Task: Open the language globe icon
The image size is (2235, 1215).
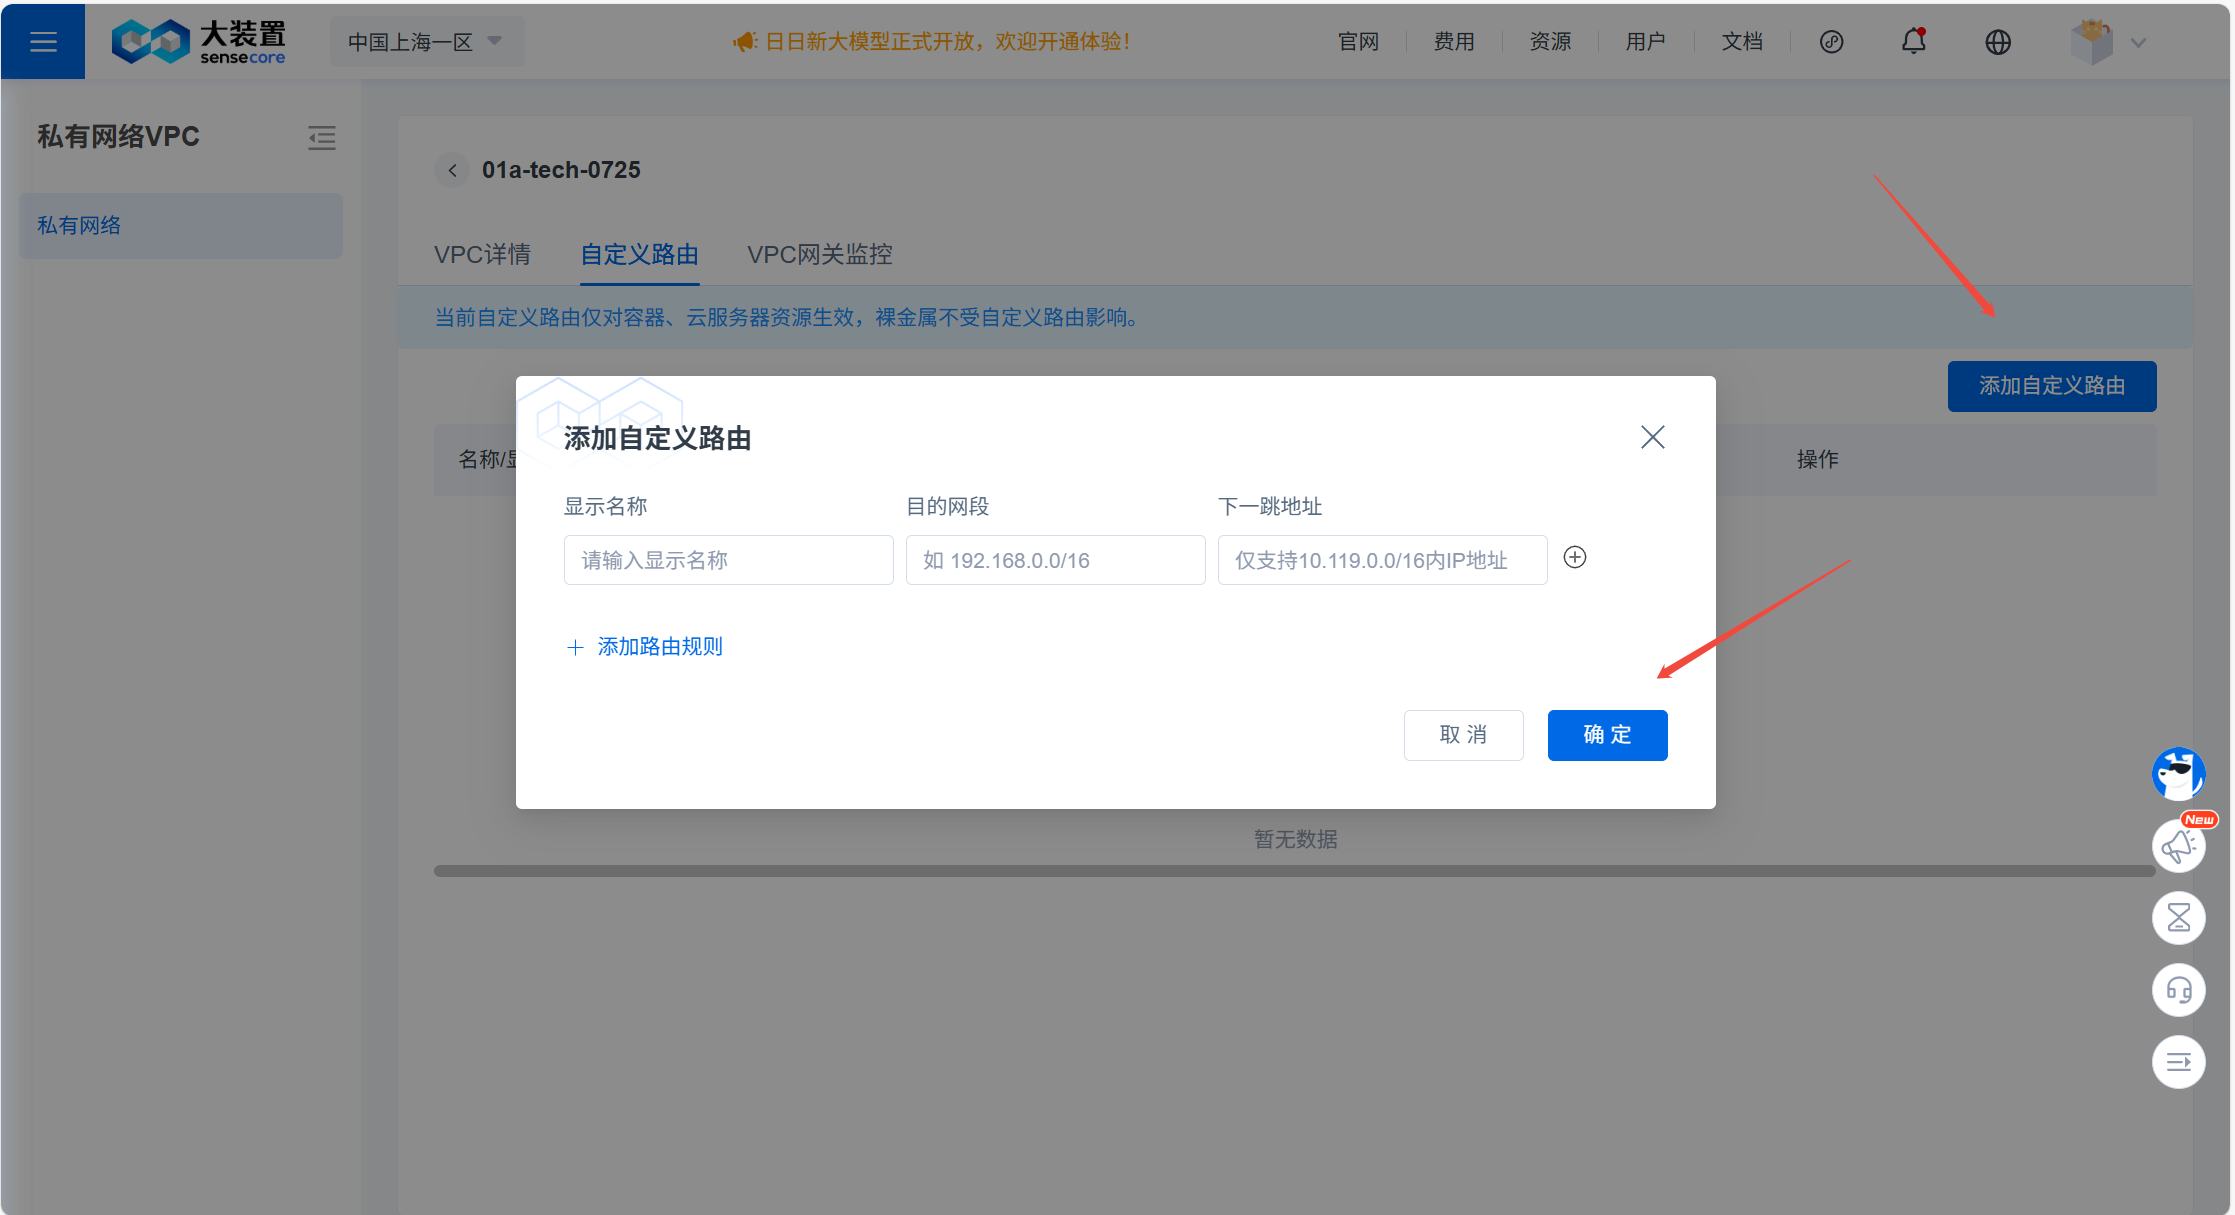Action: (1997, 41)
